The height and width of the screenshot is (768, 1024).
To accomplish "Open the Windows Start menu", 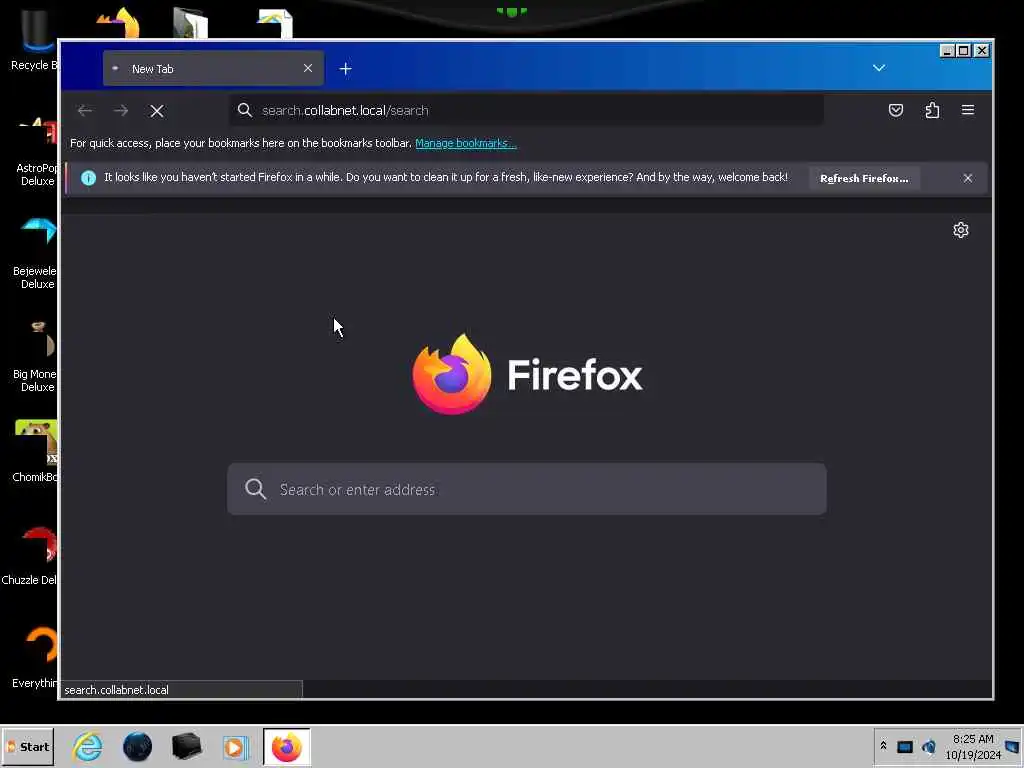I will [x=27, y=746].
